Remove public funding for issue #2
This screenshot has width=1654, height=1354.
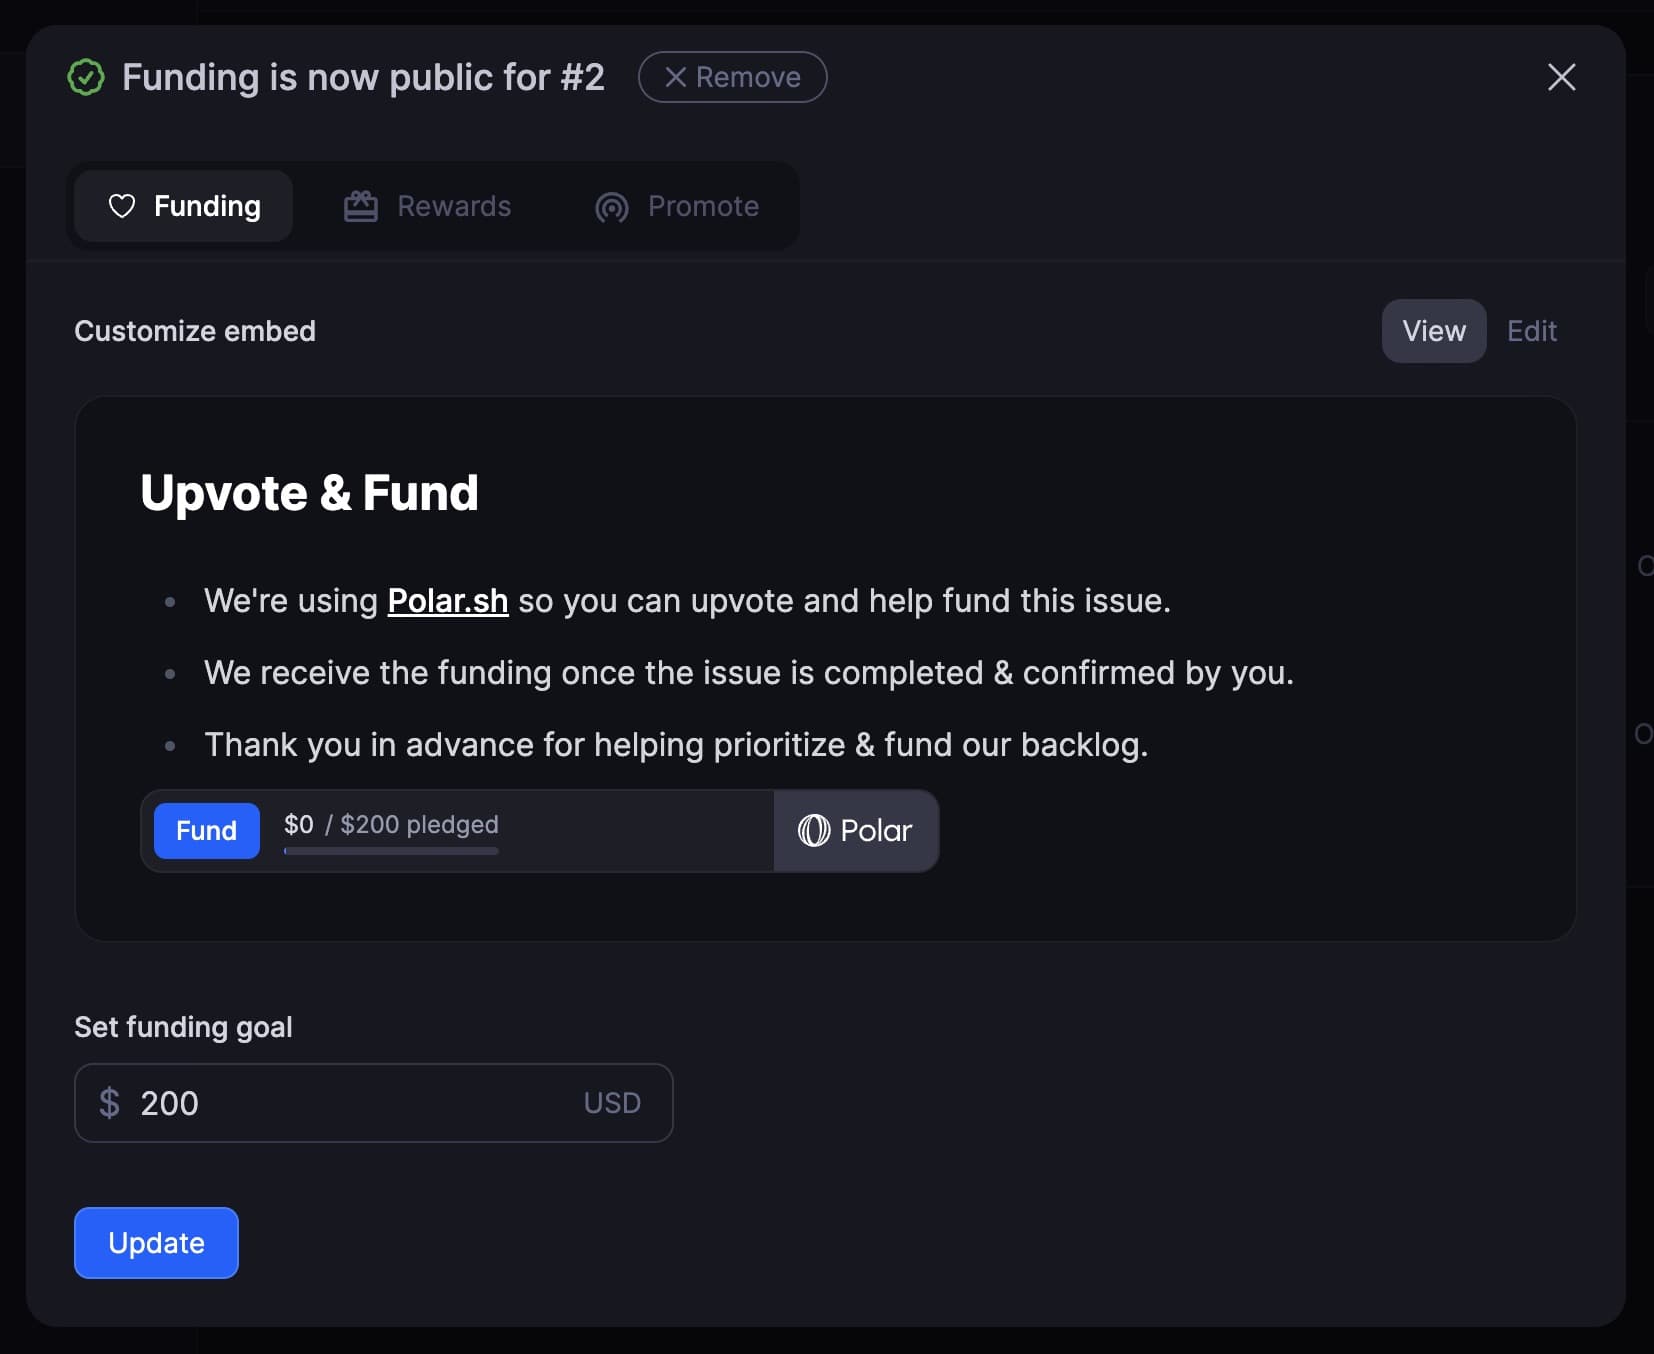coord(732,77)
